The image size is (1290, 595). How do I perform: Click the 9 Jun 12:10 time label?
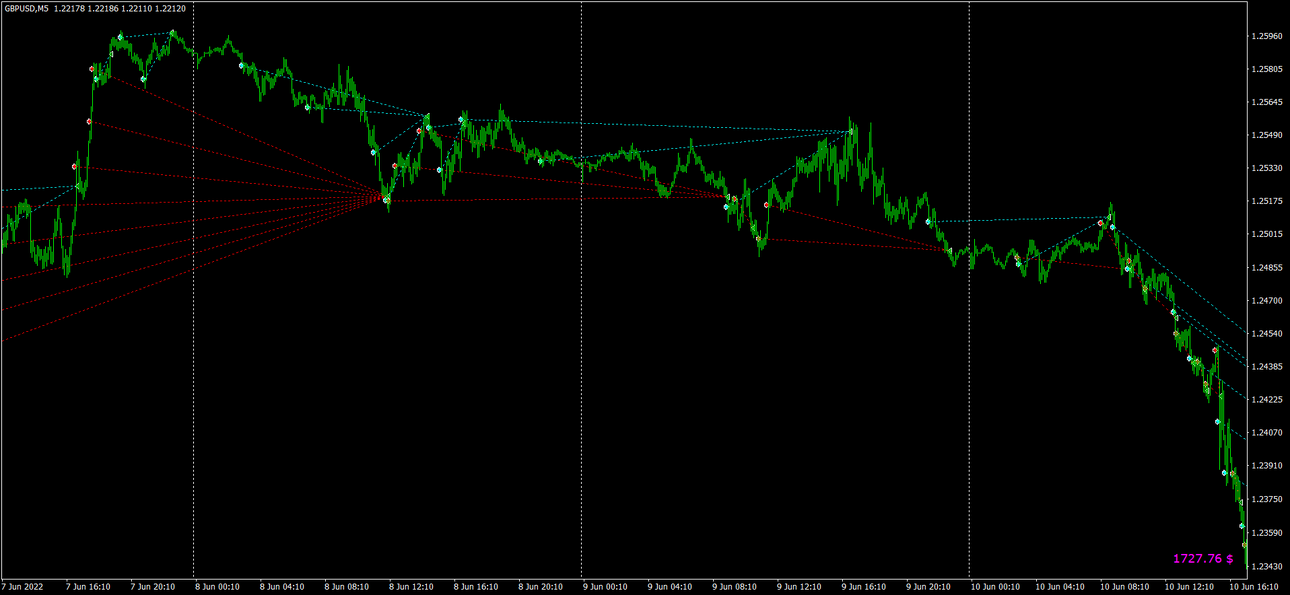point(800,587)
